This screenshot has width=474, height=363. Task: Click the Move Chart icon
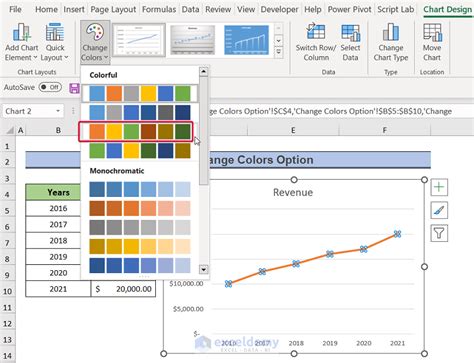[x=432, y=42]
